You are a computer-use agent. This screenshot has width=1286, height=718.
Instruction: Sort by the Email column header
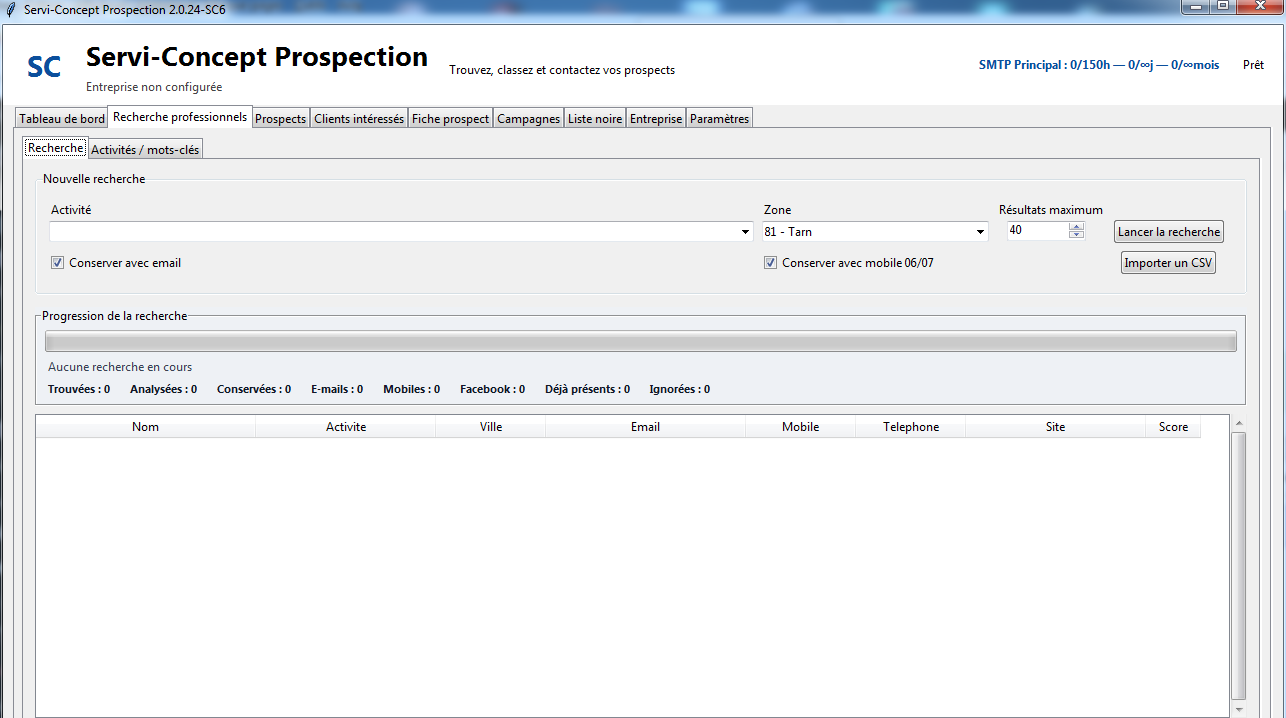(x=646, y=427)
